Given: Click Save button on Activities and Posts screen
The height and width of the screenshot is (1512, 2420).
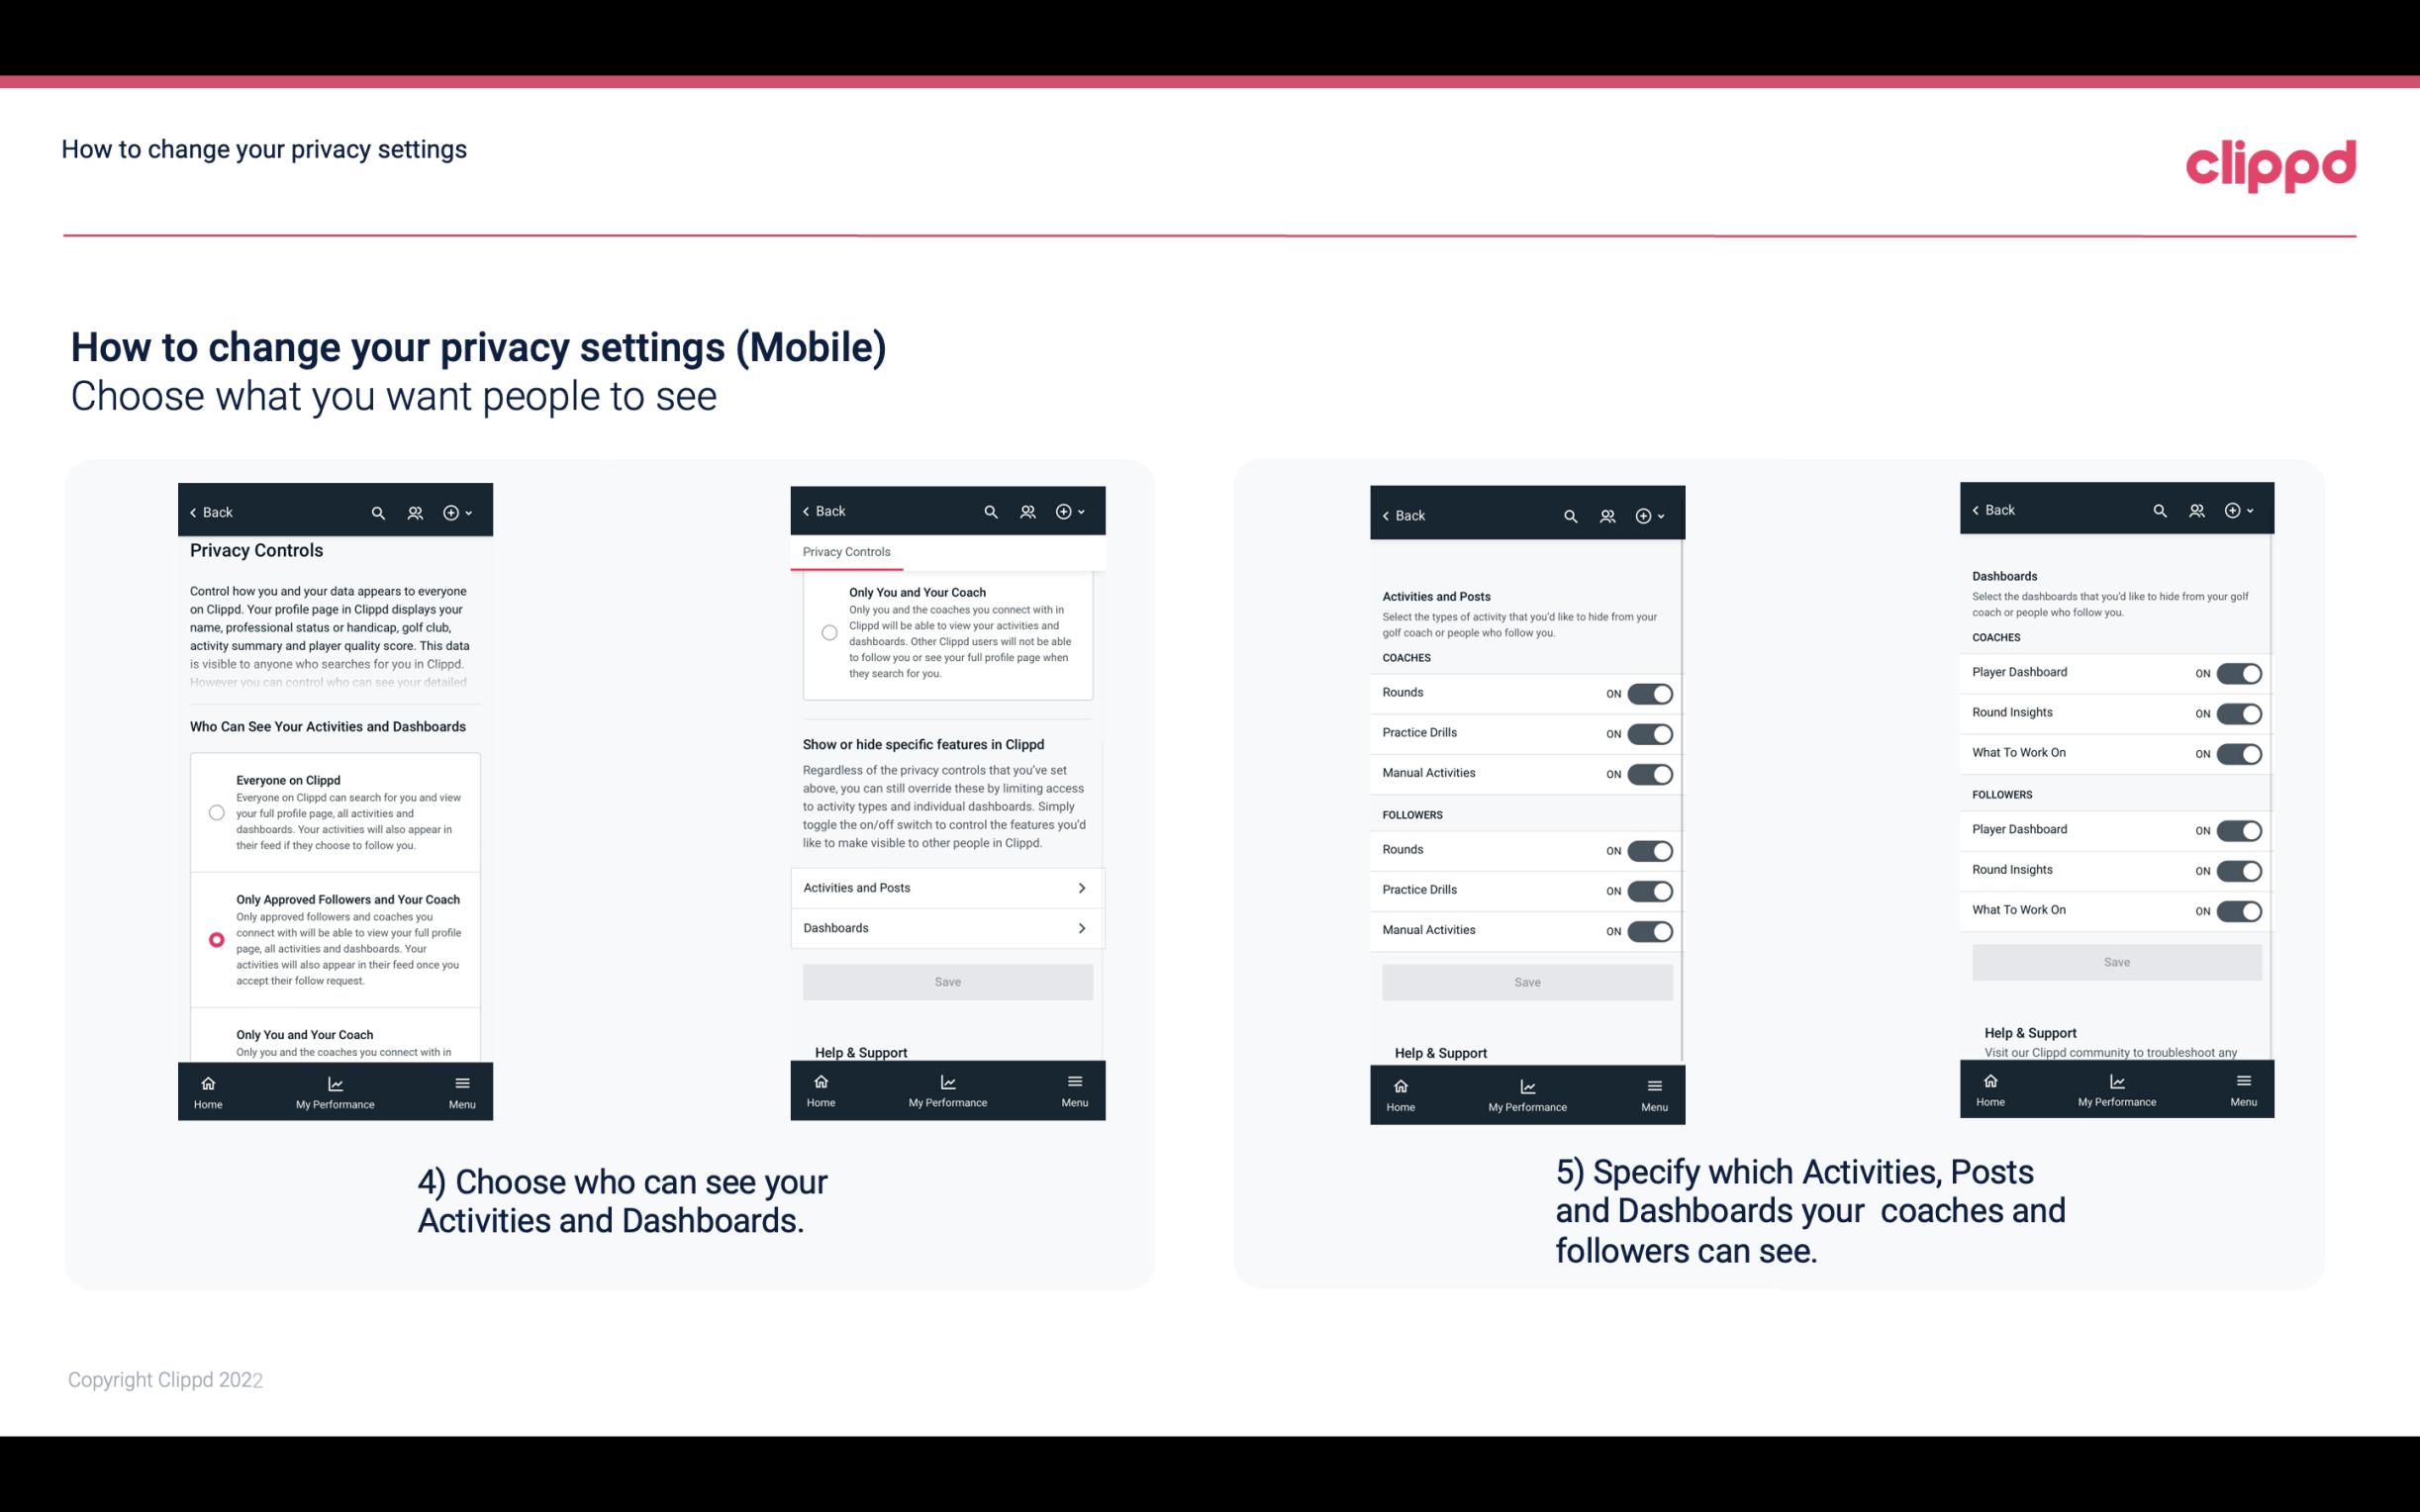Looking at the screenshot, I should click(1526, 981).
